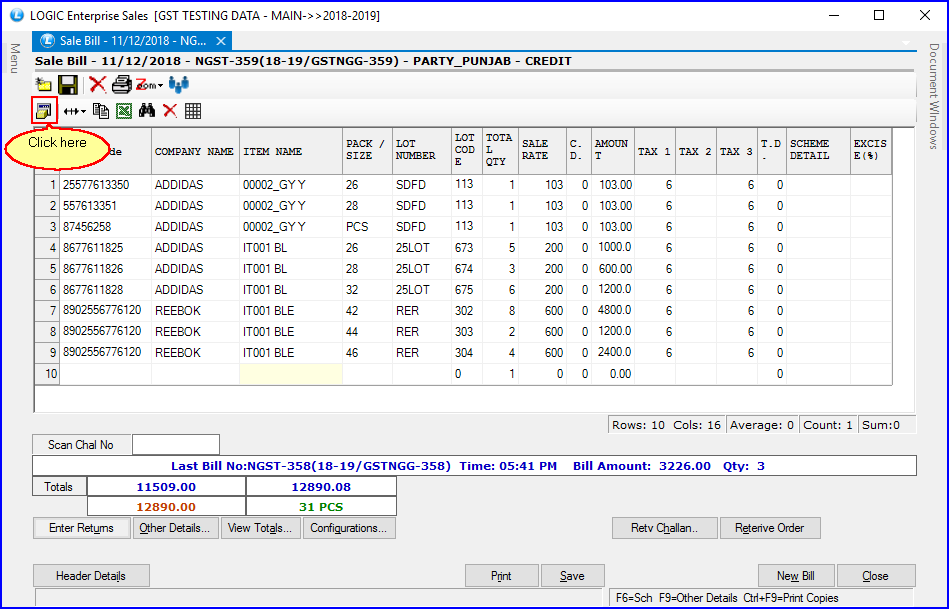Open Other Details dialog

175,528
